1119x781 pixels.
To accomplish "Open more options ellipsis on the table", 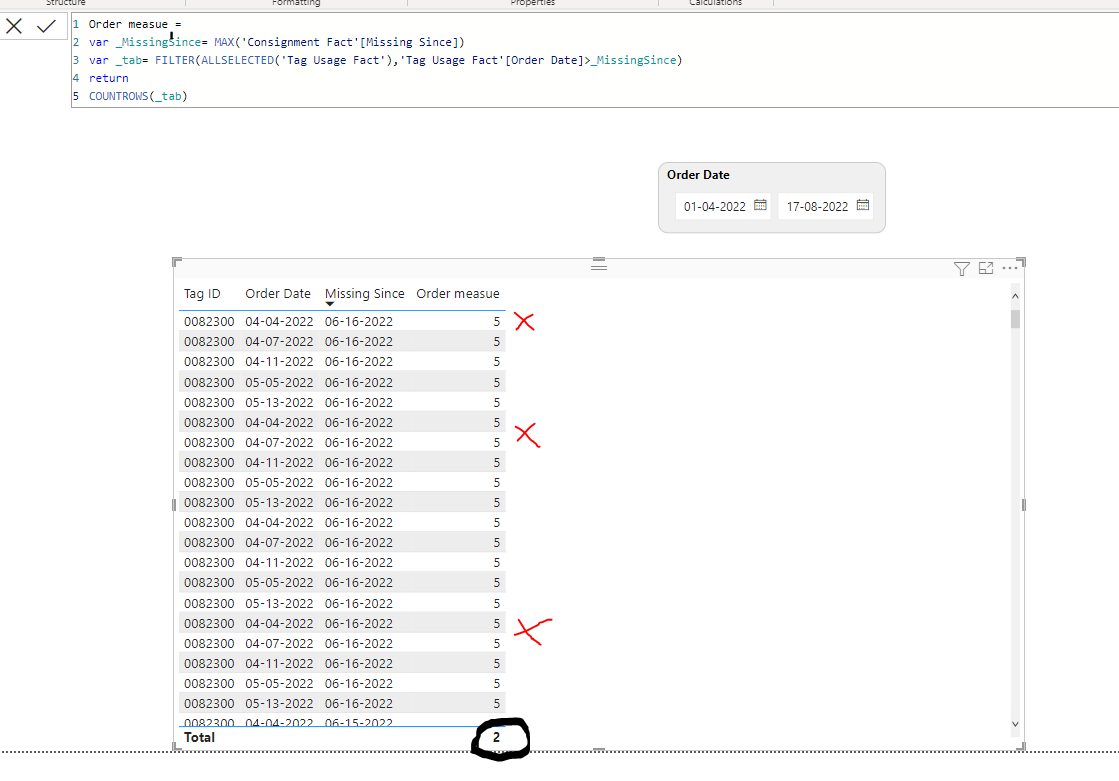I will tap(1010, 268).
